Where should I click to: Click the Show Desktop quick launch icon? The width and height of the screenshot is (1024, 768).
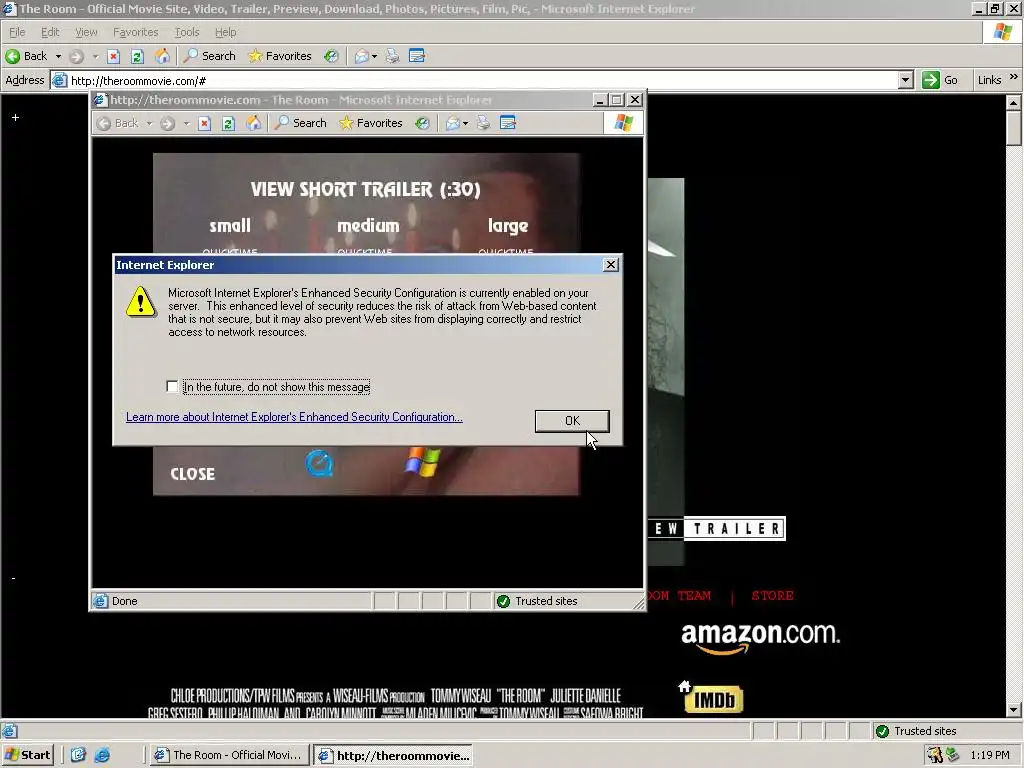[78, 755]
